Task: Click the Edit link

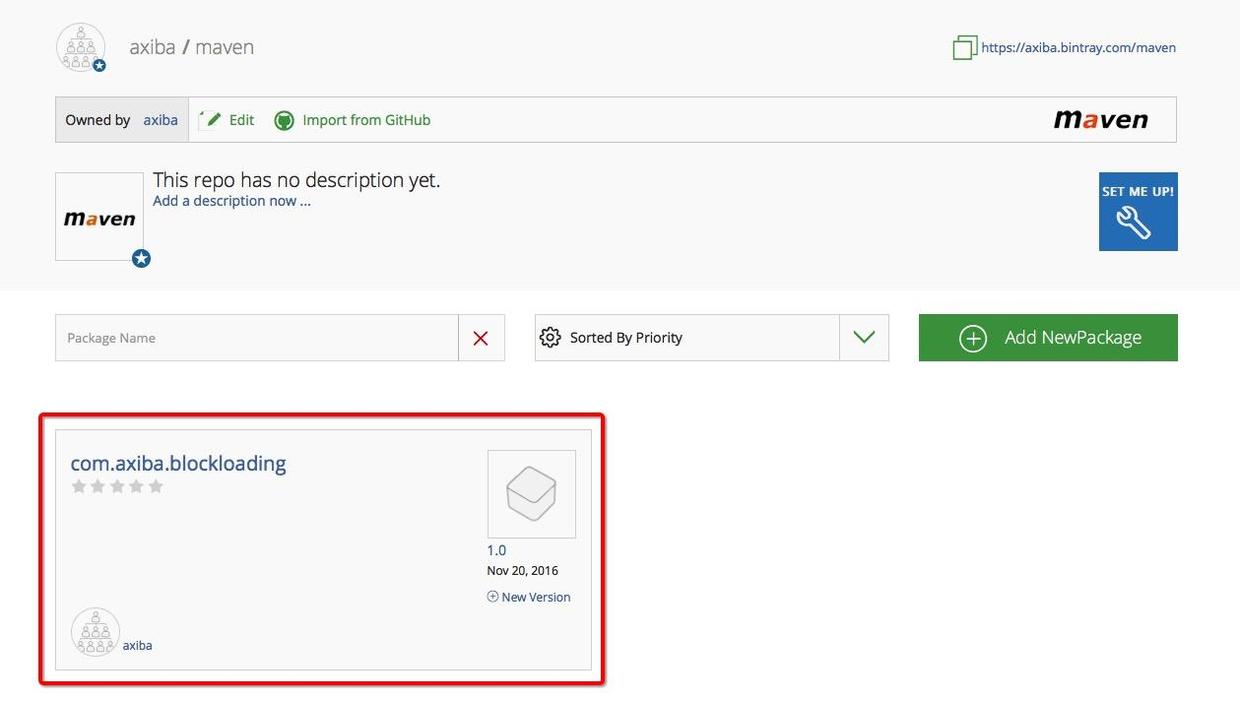Action: coord(241,120)
